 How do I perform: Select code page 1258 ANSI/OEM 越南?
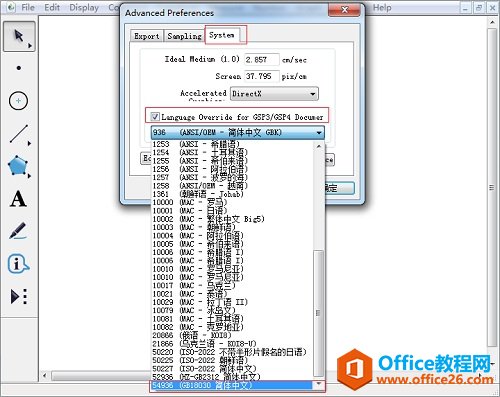[x=232, y=186]
